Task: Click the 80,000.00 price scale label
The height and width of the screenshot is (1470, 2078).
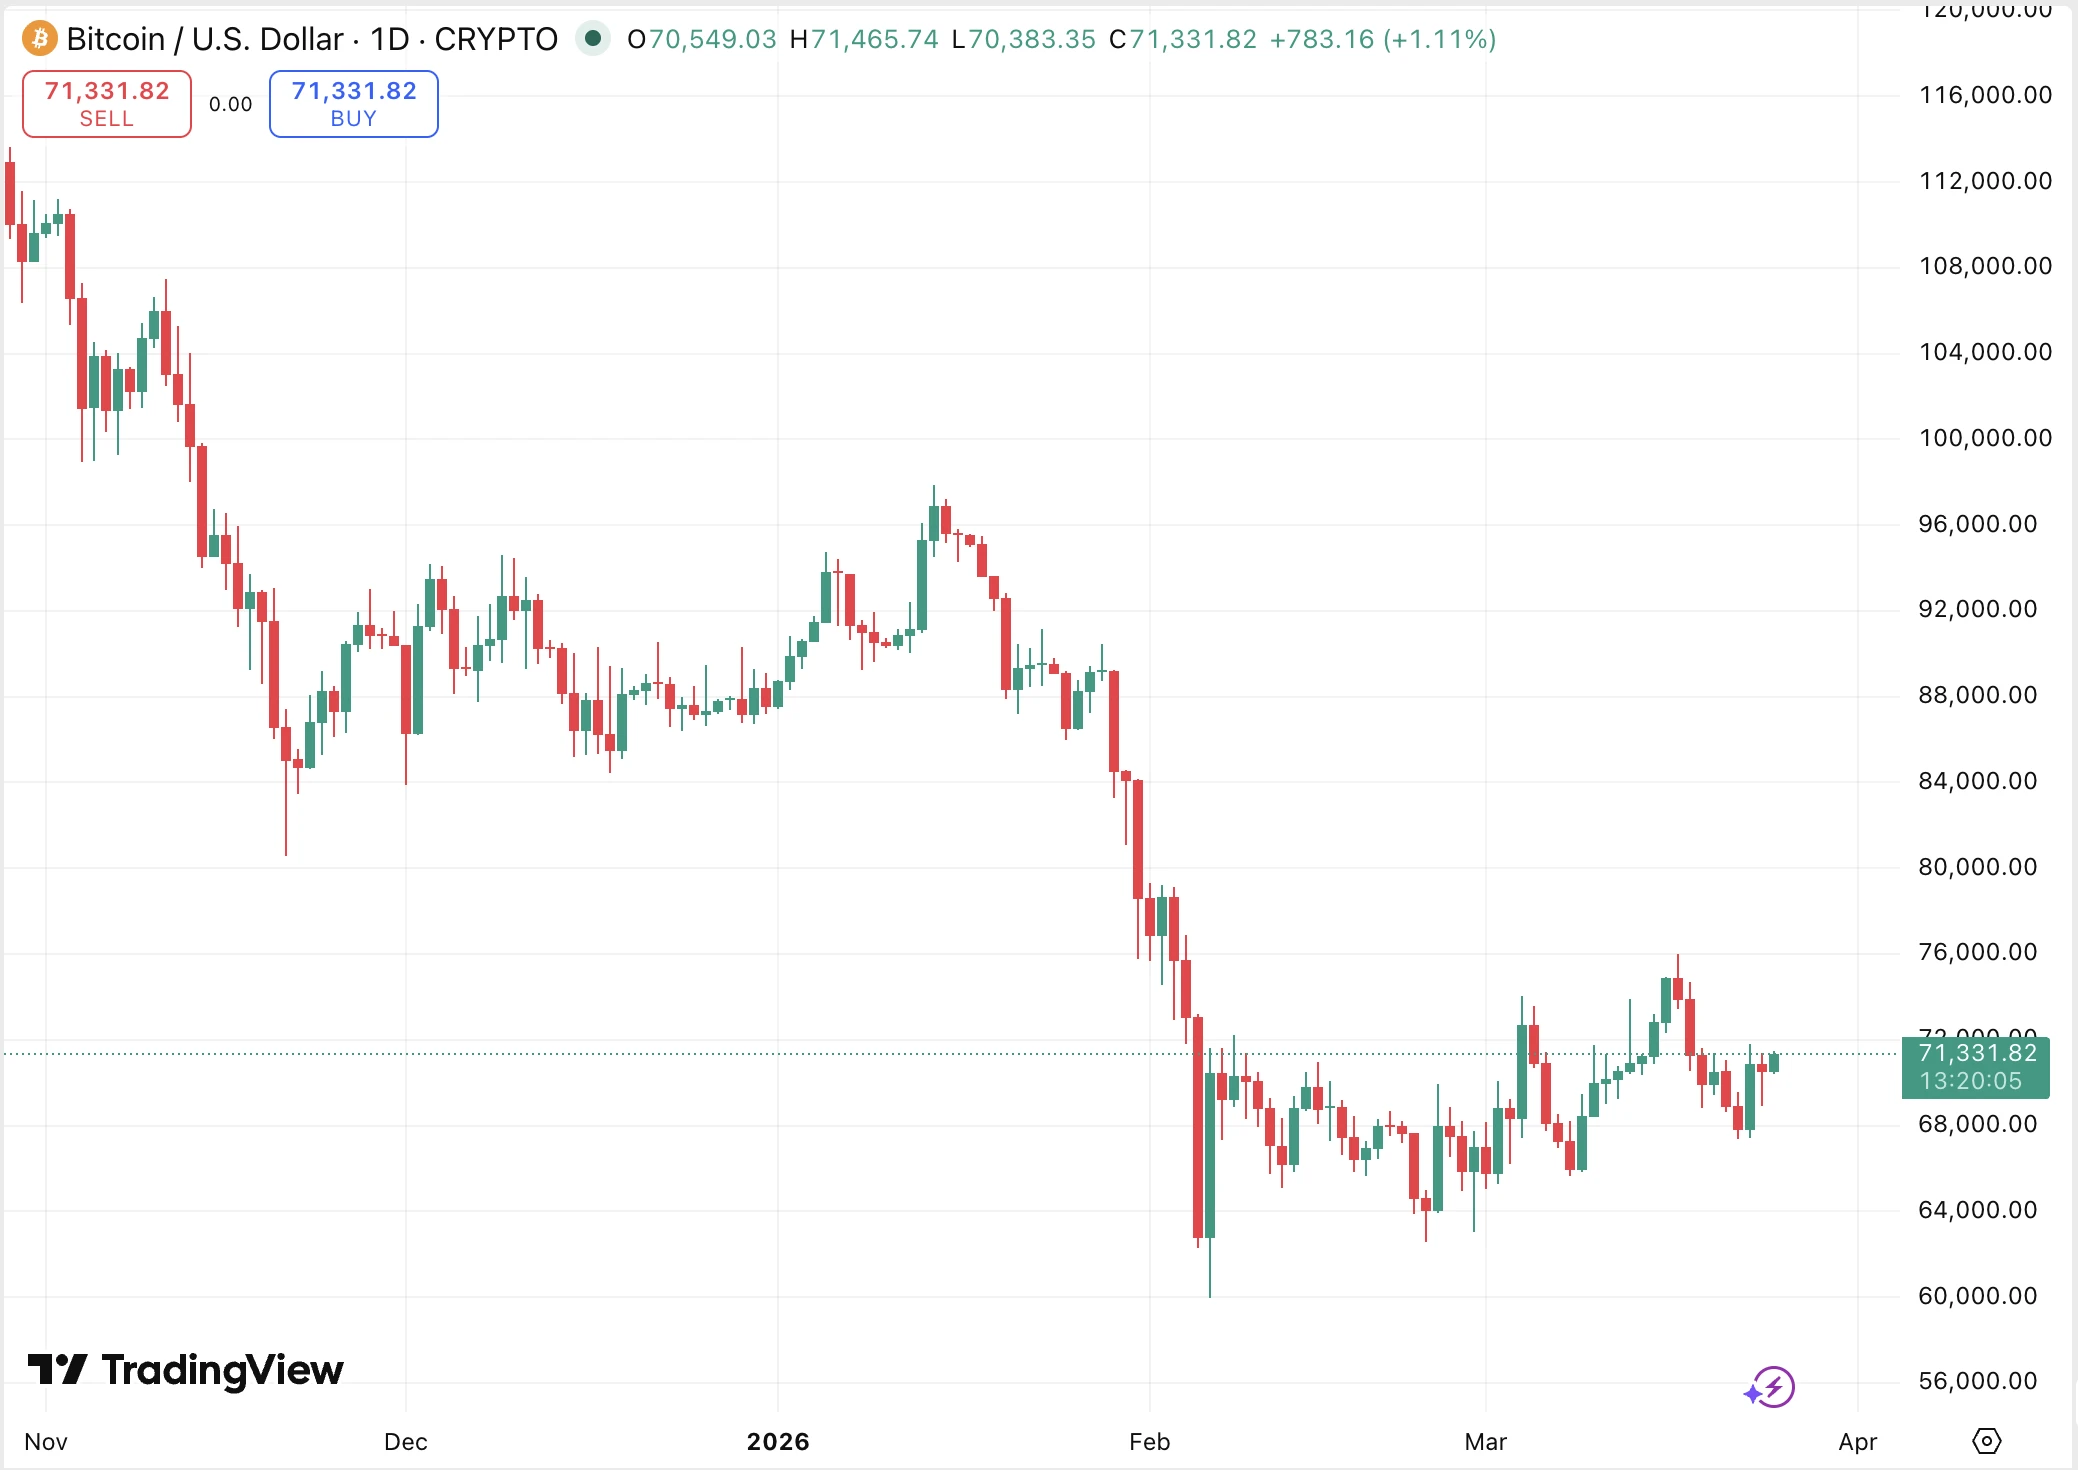Action: point(1977,867)
